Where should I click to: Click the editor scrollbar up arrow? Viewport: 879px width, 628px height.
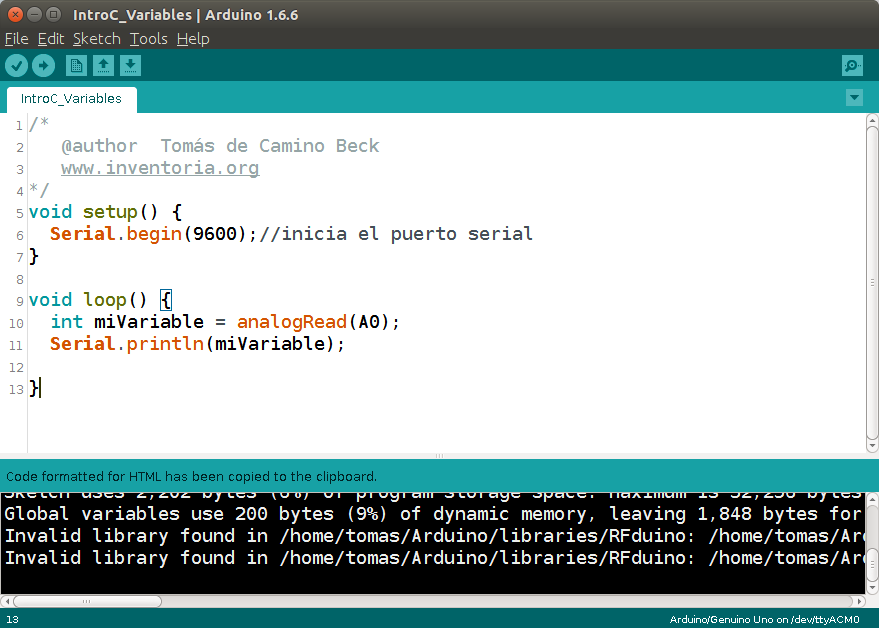coord(872,119)
